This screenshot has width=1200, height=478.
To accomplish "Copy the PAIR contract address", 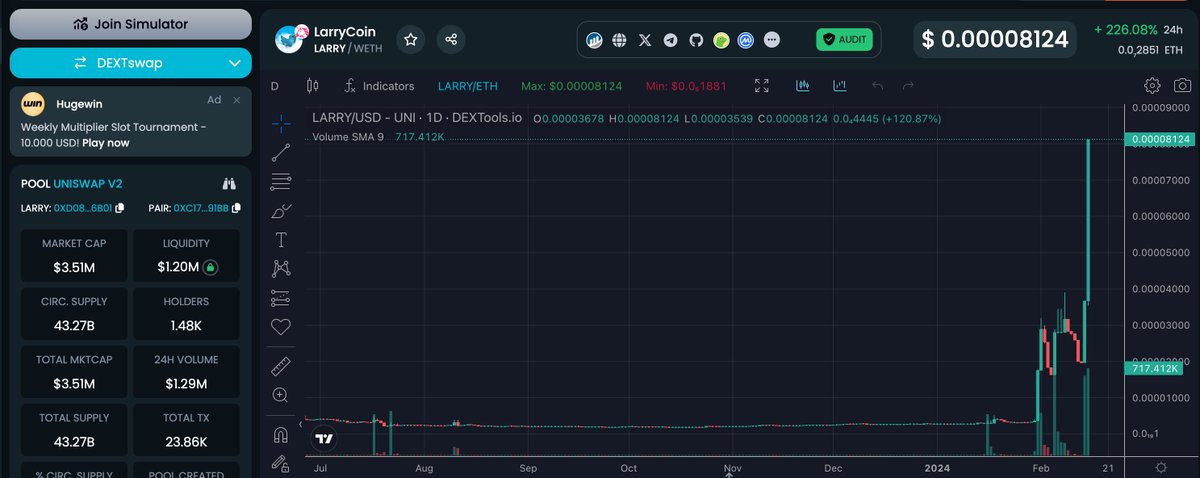I will coord(234,208).
